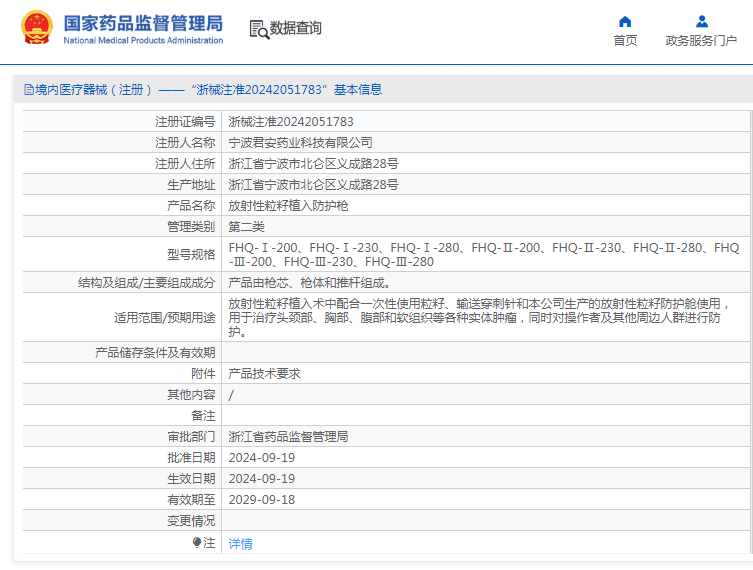Open 政务服务门户 portal link
Viewport: 753px width, 570px height.
[701, 41]
